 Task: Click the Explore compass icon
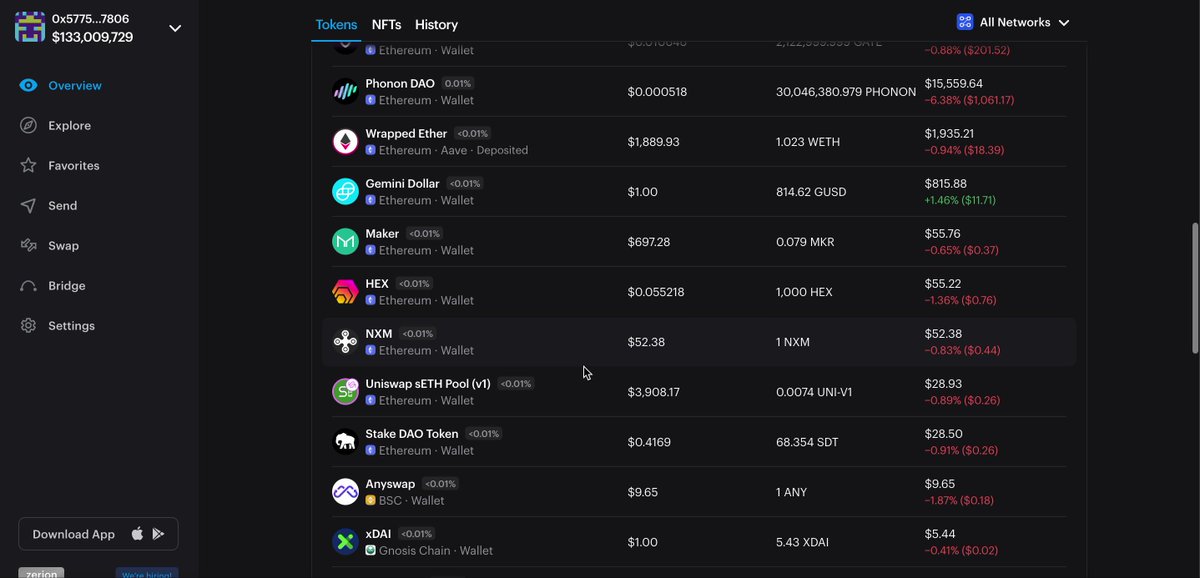click(28, 126)
